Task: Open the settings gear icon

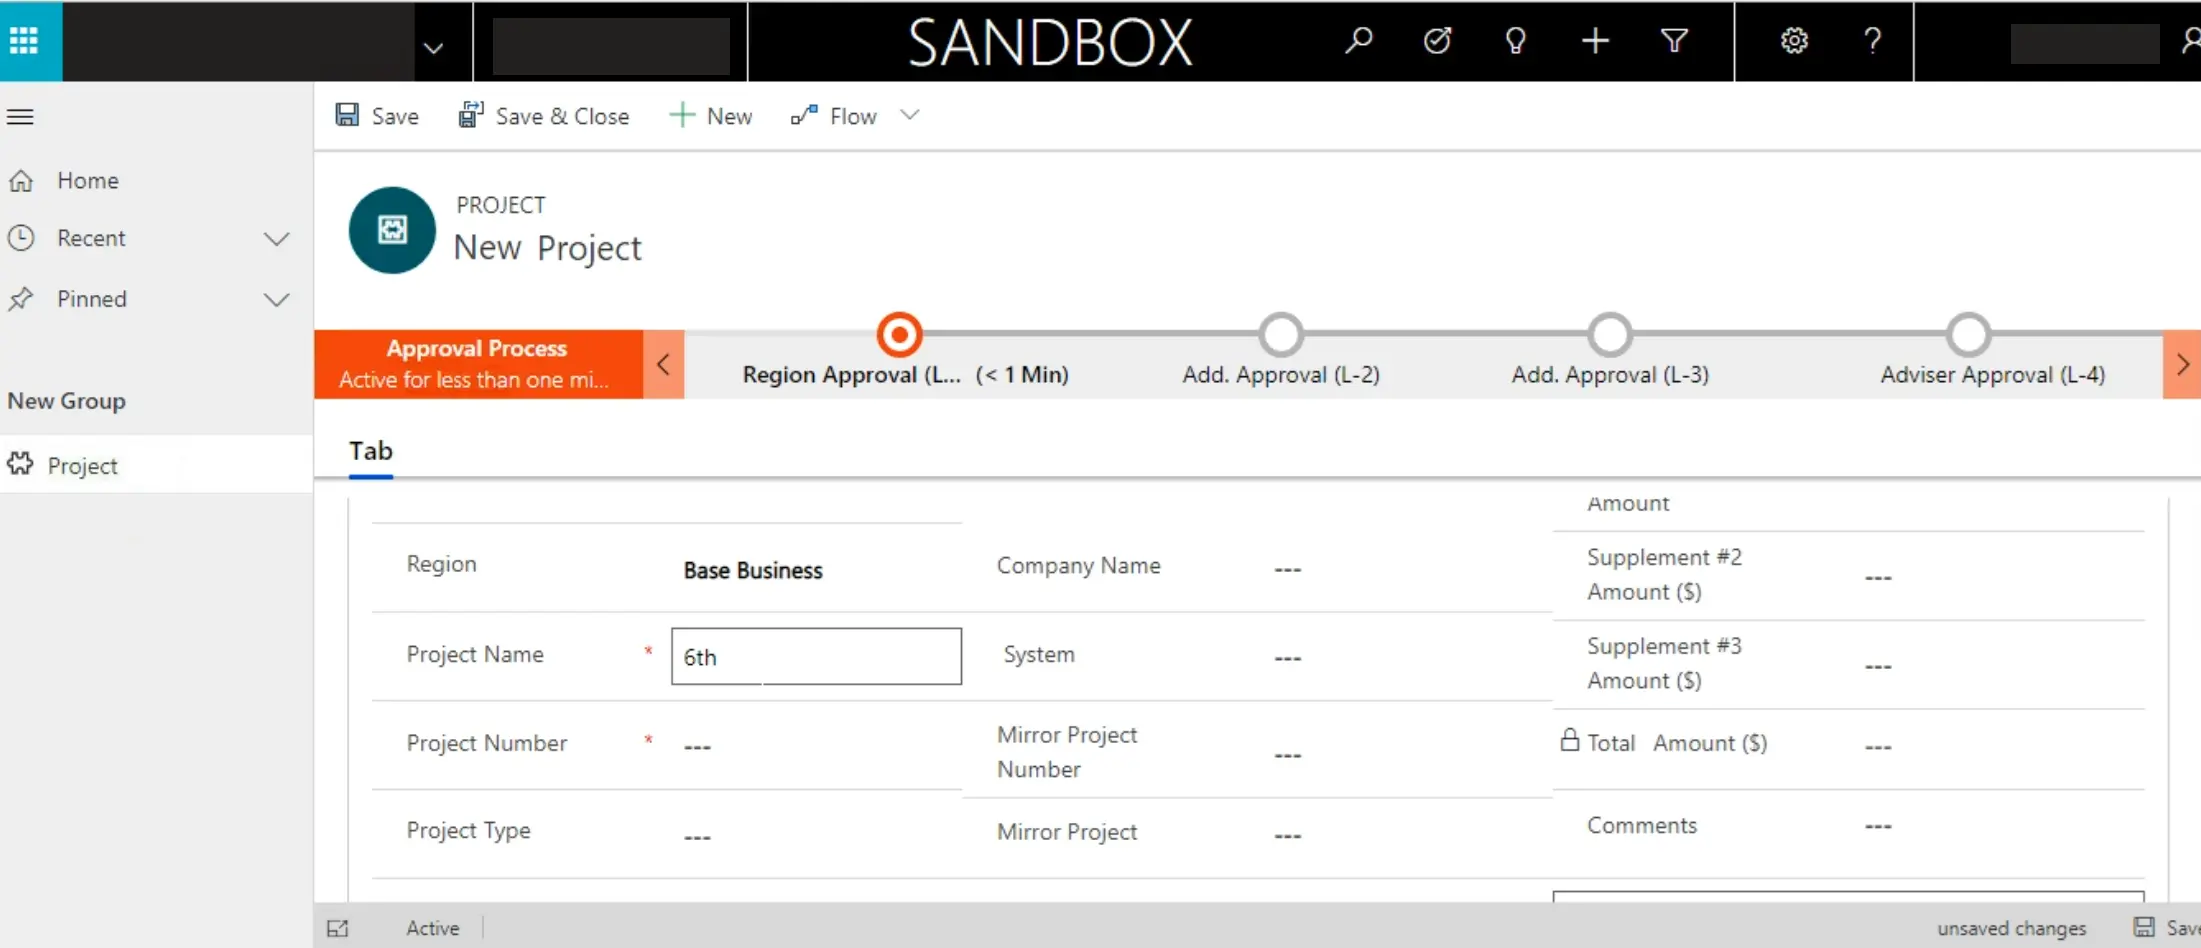Action: [x=1794, y=41]
